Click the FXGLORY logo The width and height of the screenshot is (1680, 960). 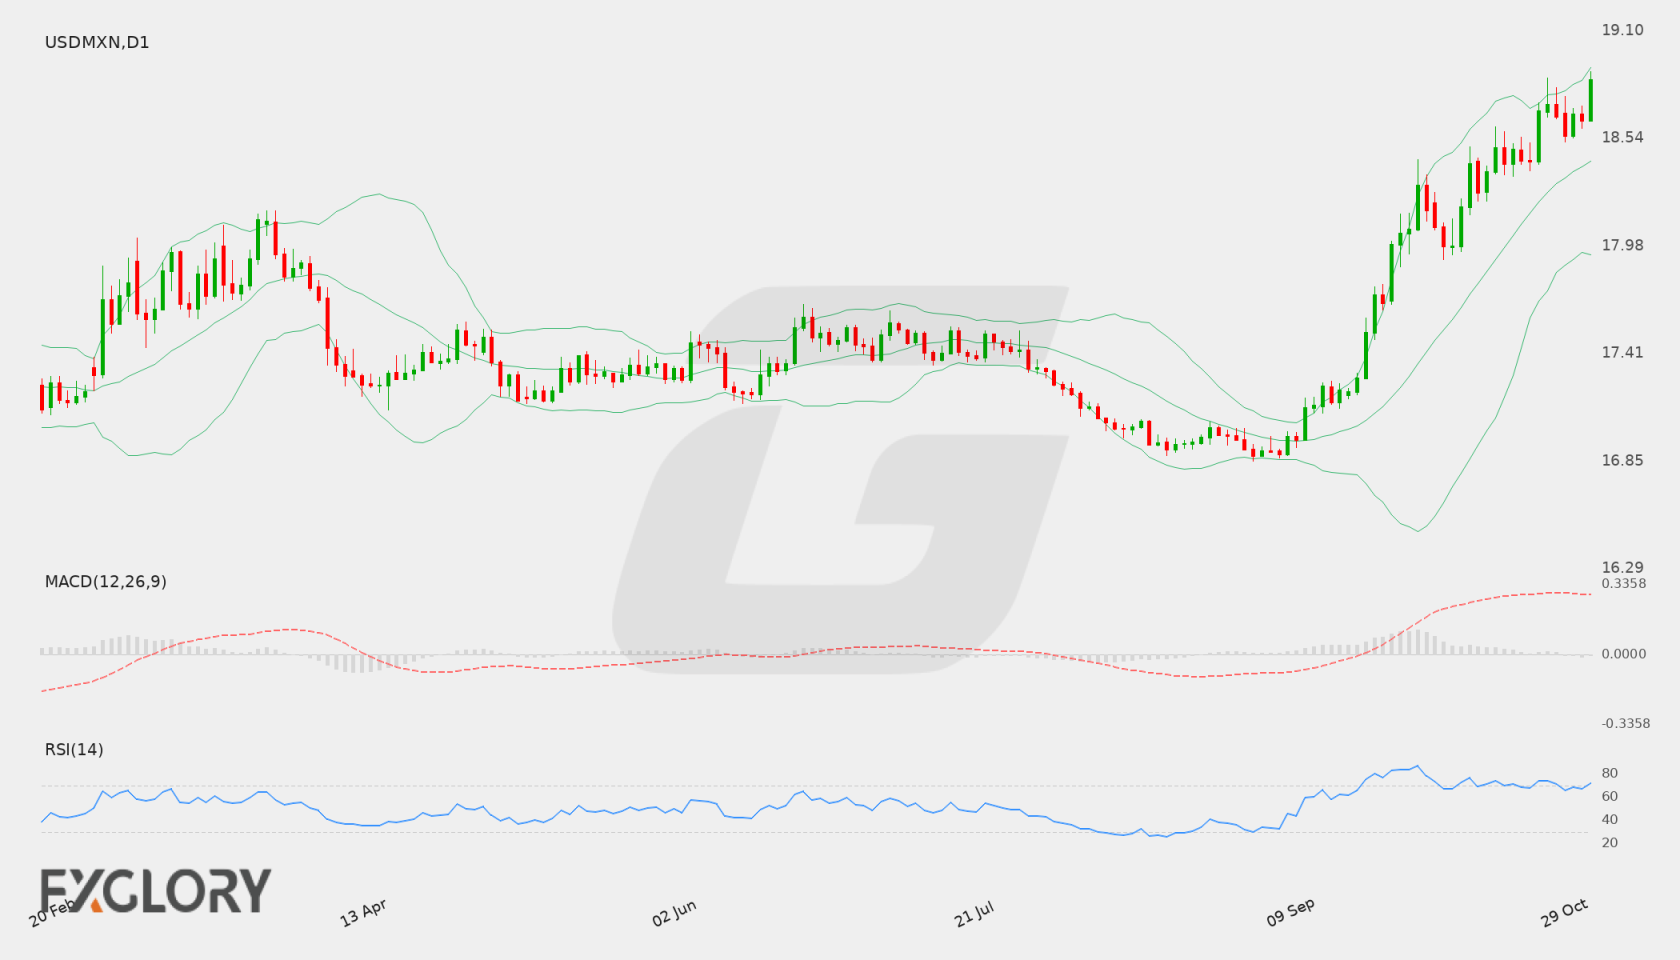pyautogui.click(x=155, y=890)
